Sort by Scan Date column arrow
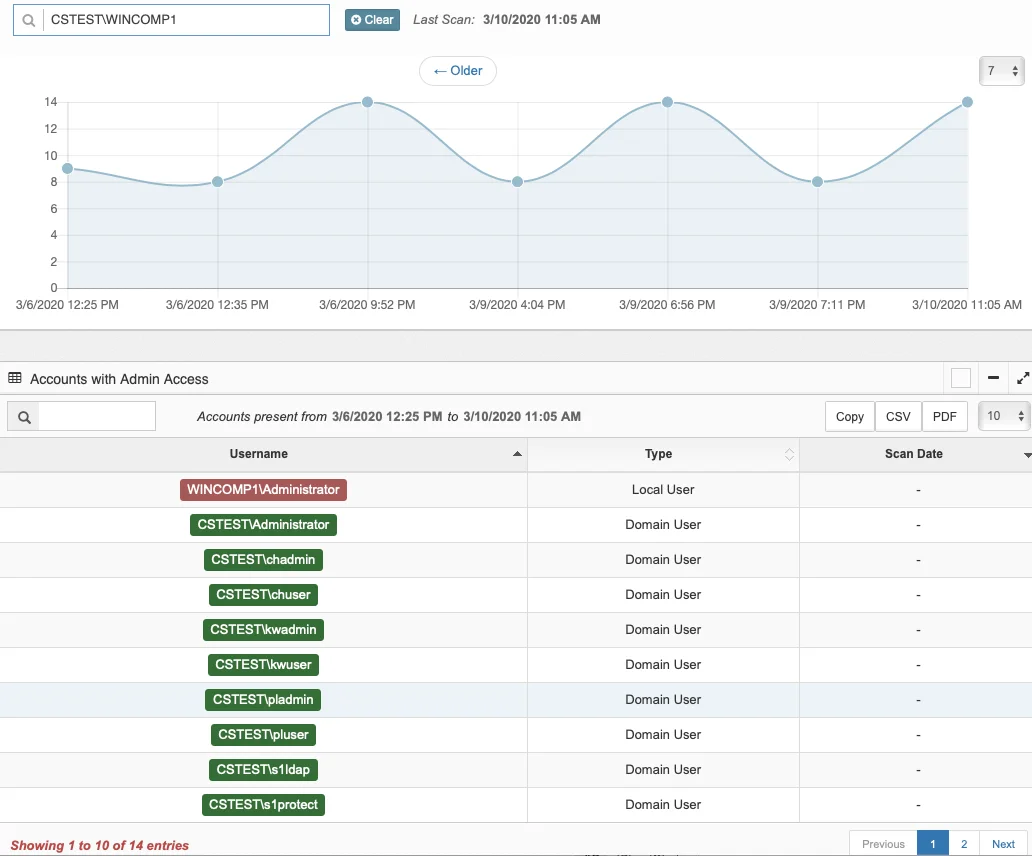This screenshot has width=1032, height=856. click(x=1027, y=455)
